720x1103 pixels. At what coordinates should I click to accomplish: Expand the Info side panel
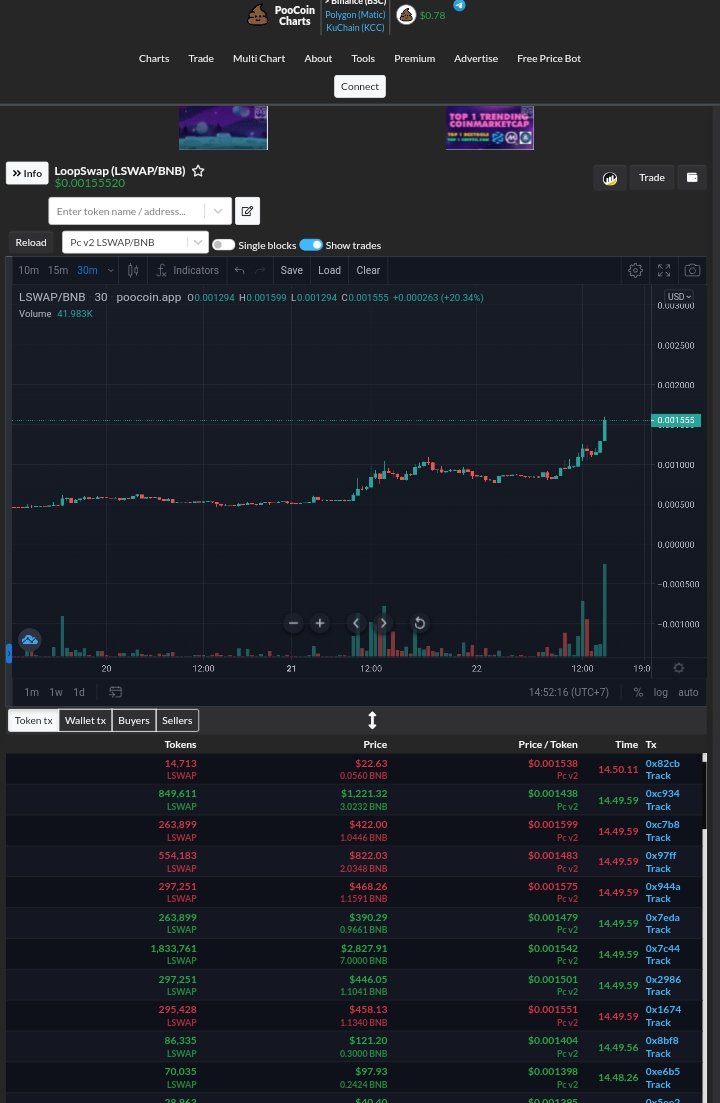click(x=27, y=173)
